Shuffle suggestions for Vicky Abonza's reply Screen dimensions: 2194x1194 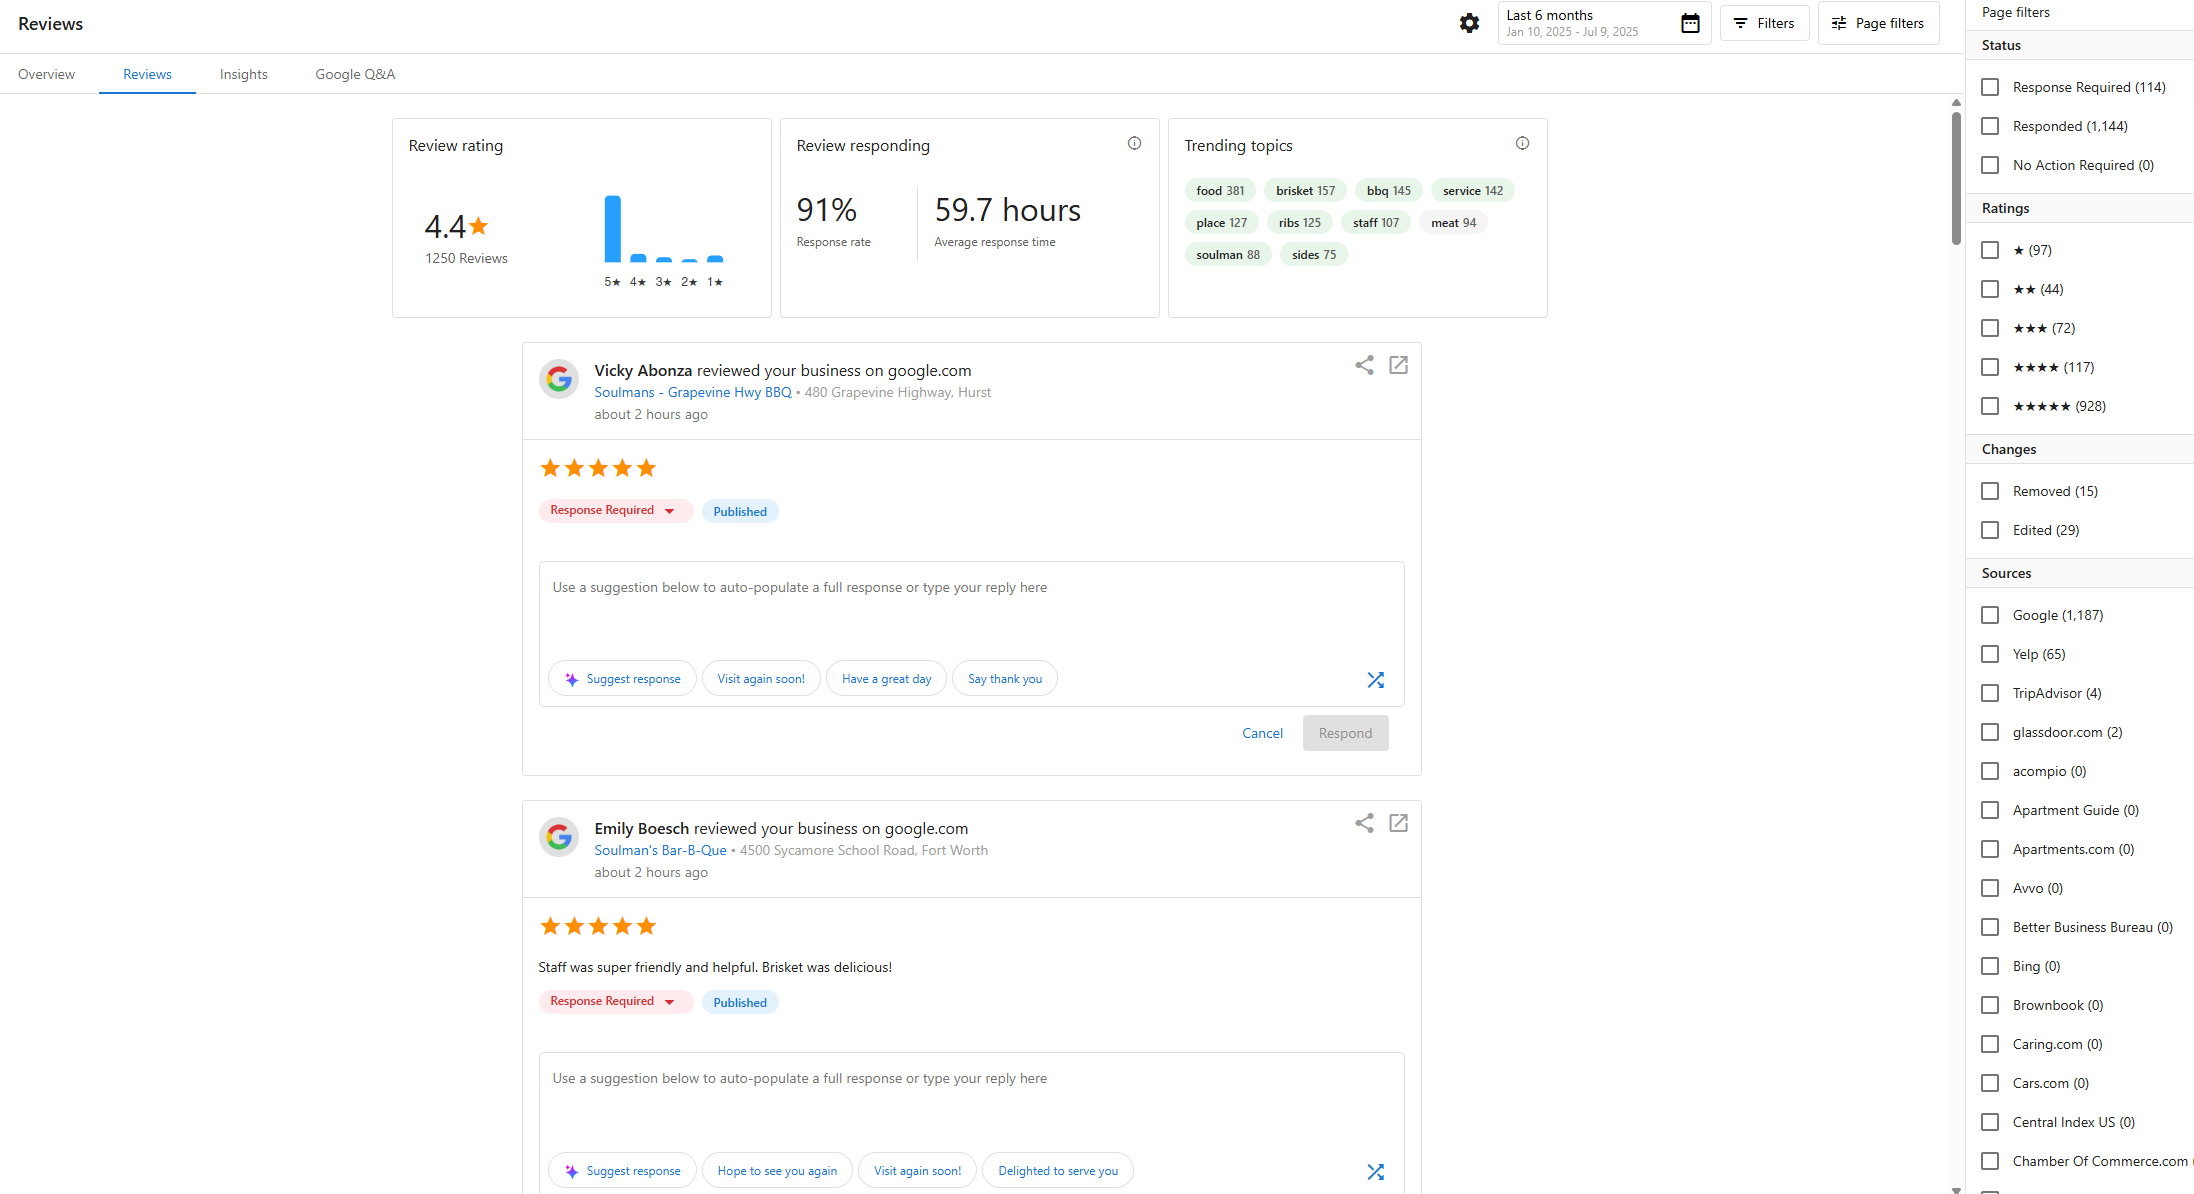point(1376,680)
